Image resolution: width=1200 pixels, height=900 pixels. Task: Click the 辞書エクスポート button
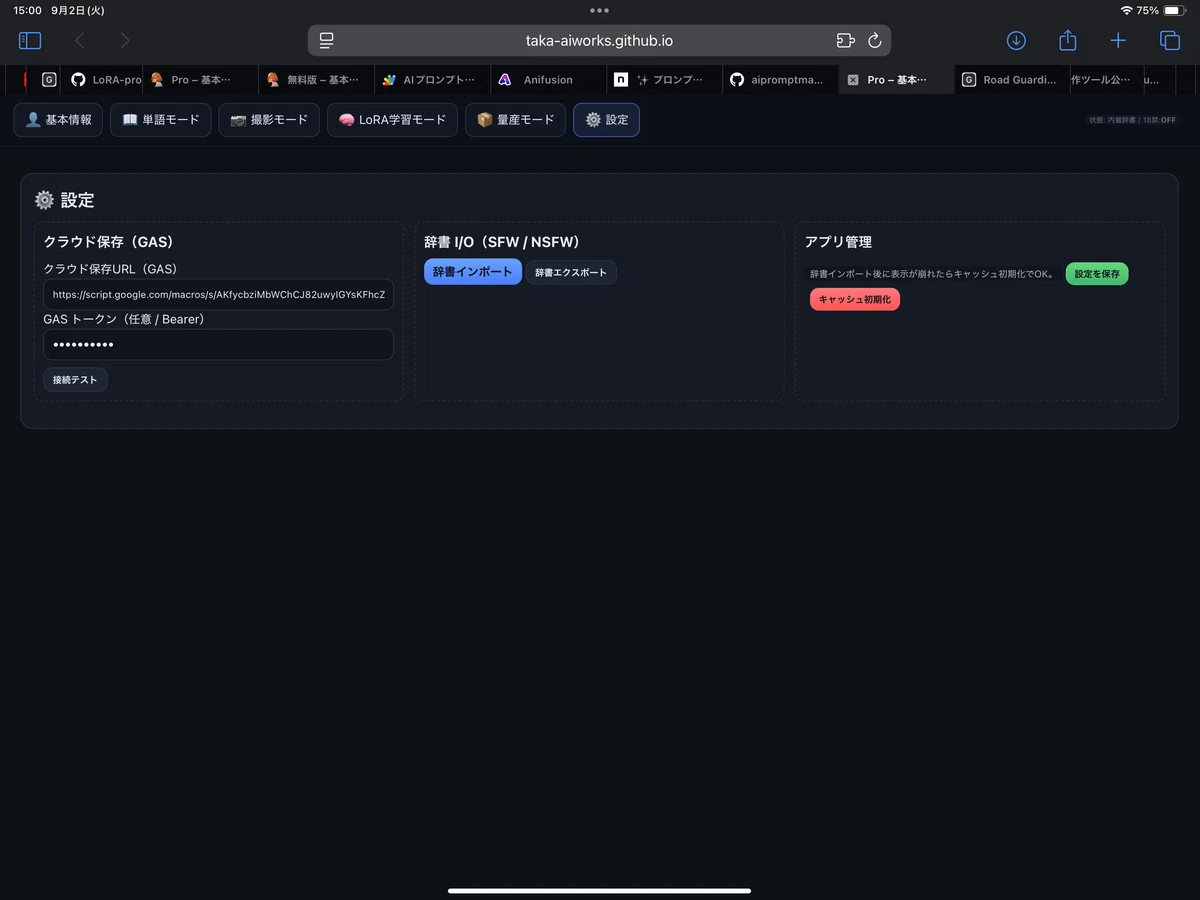click(x=571, y=273)
